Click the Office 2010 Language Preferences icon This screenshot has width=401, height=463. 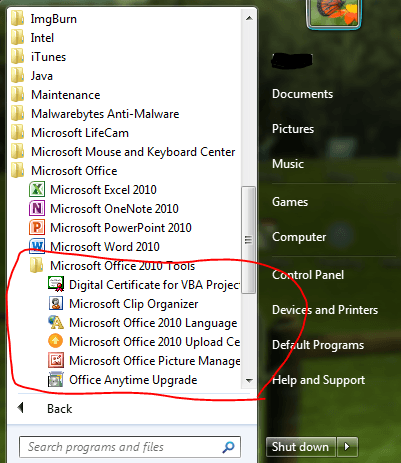56,322
